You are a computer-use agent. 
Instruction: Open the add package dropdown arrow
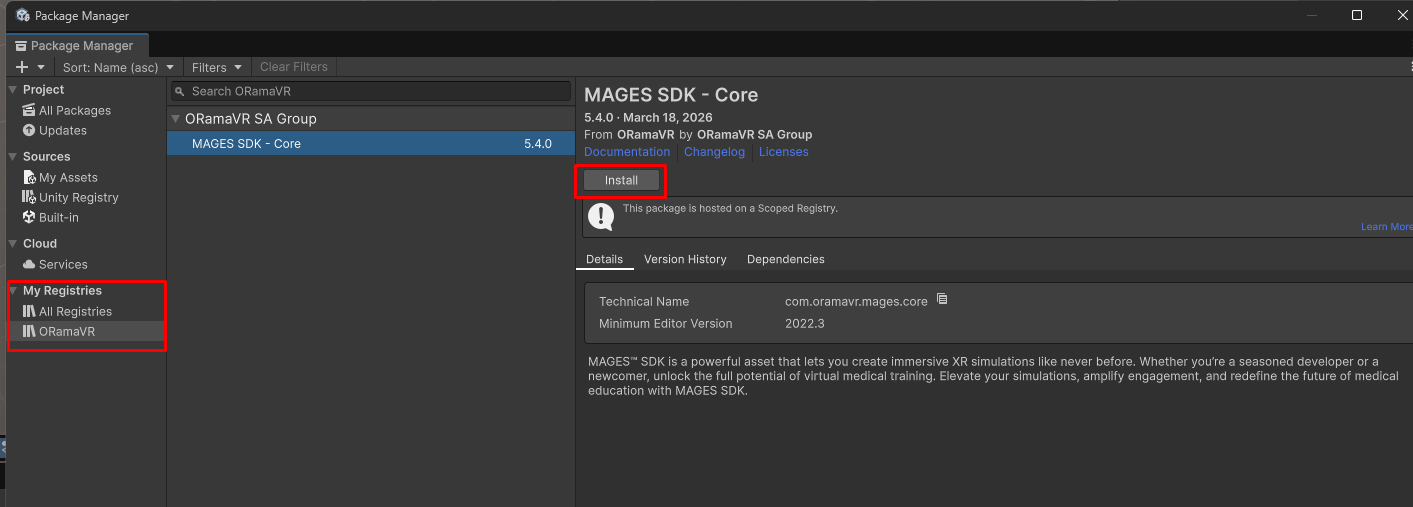pos(41,67)
